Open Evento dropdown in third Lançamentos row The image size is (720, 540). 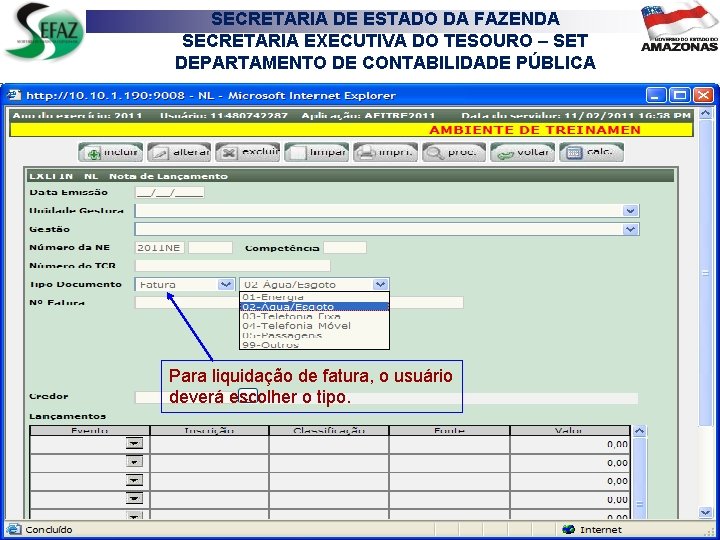point(134,480)
